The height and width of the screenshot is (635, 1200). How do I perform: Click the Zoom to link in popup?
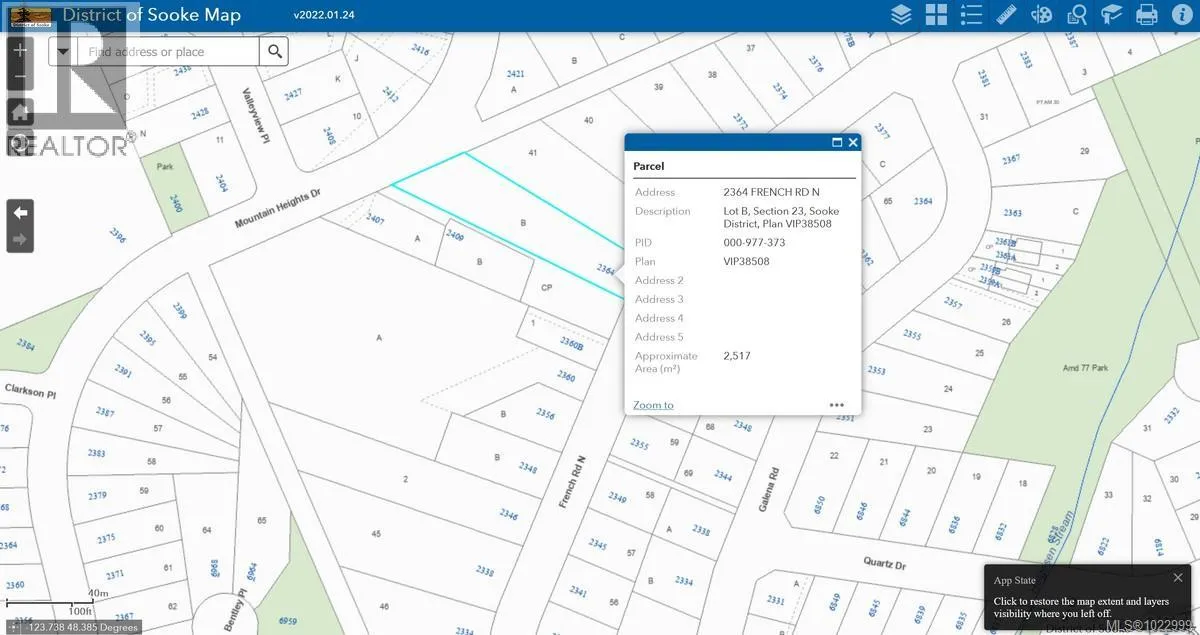(653, 405)
